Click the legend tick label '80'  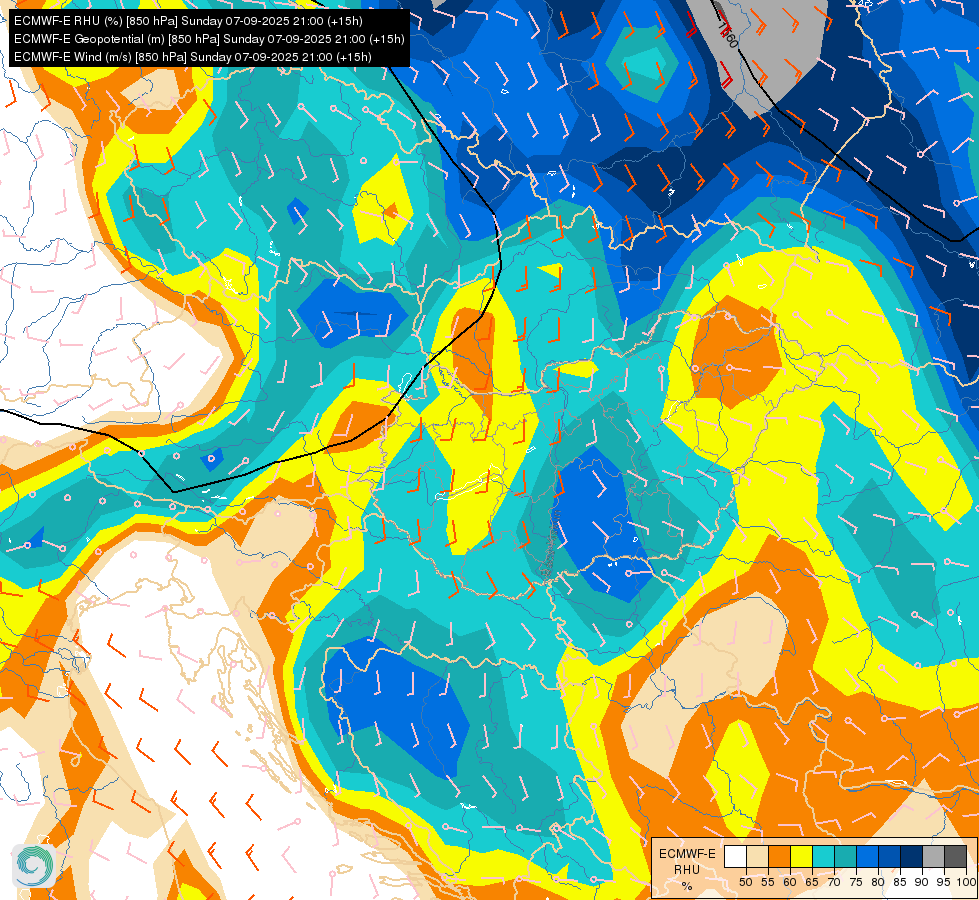878,882
